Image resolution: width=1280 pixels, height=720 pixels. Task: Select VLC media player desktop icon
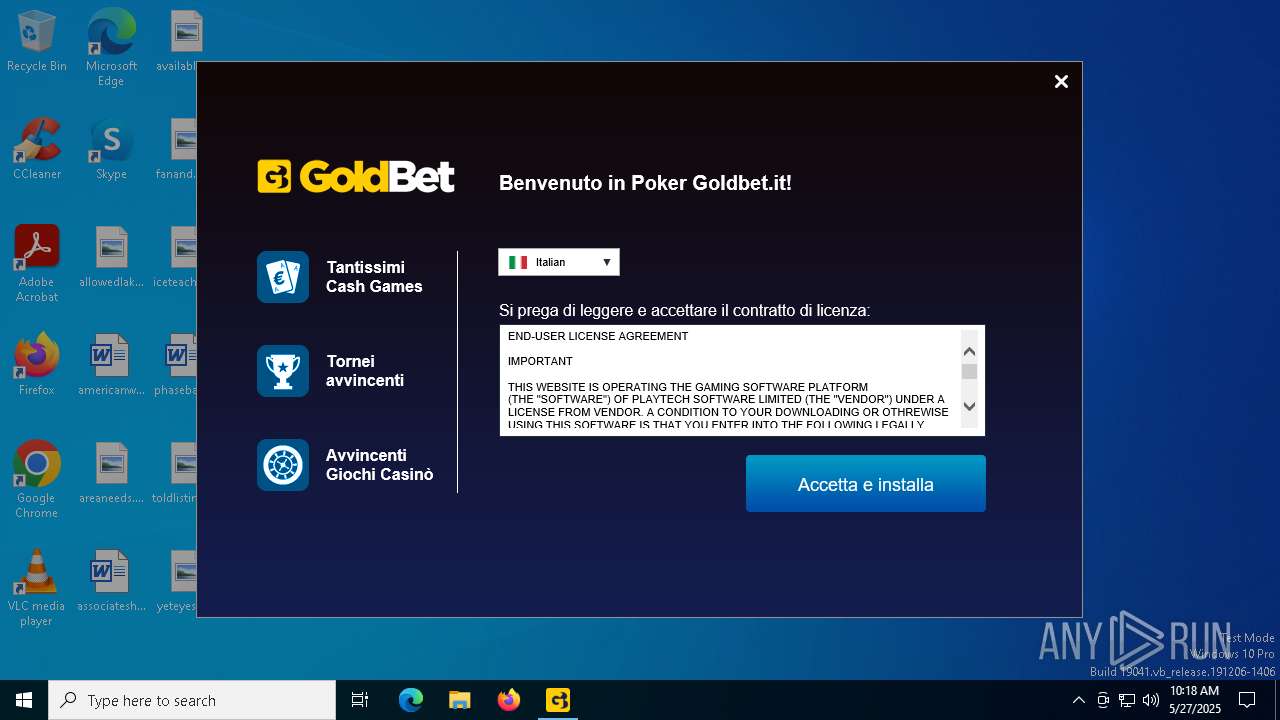pyautogui.click(x=37, y=588)
